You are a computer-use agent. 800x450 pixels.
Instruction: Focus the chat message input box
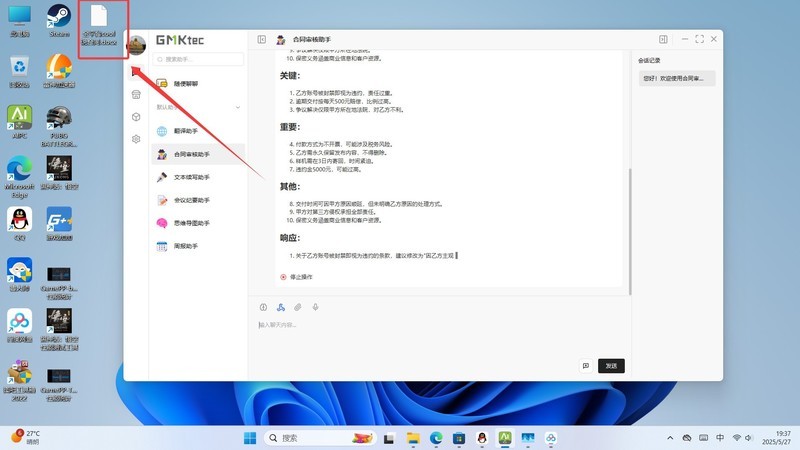(441, 337)
